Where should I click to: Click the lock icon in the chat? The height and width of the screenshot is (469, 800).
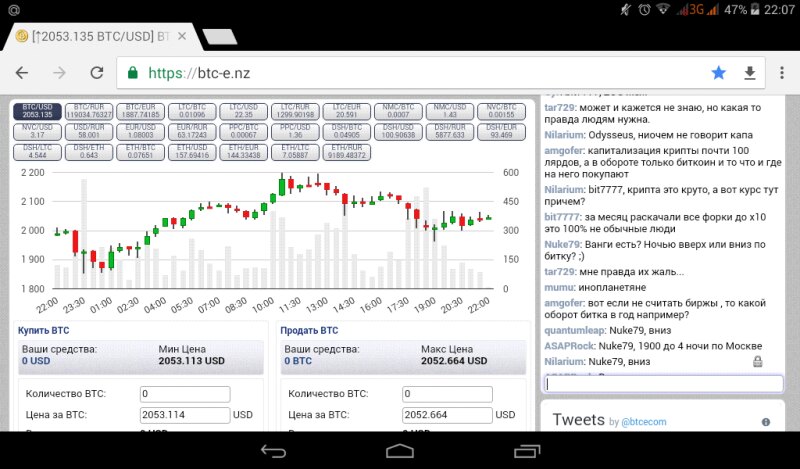tap(758, 361)
